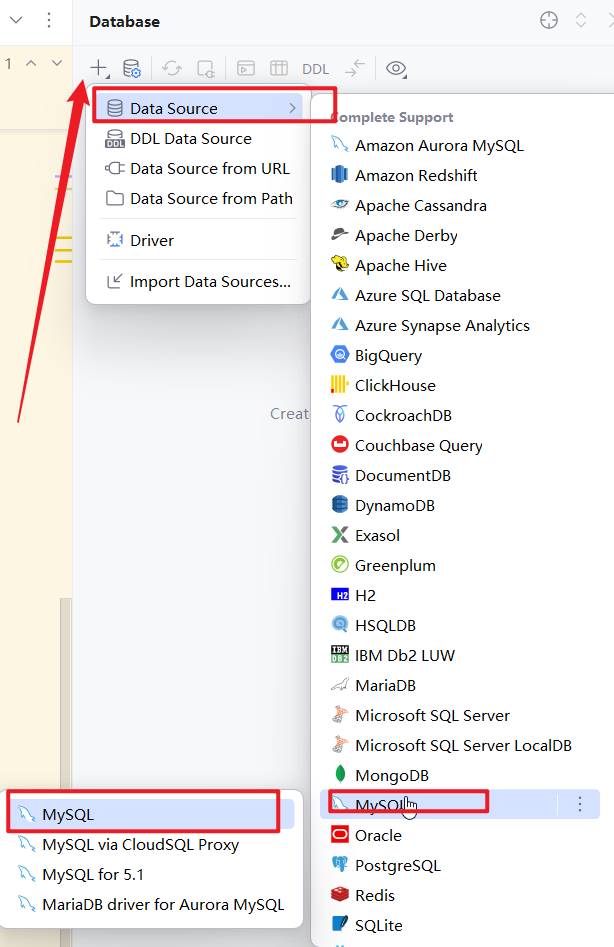Select Greenplum data source
The width and height of the screenshot is (614, 947).
point(460,566)
